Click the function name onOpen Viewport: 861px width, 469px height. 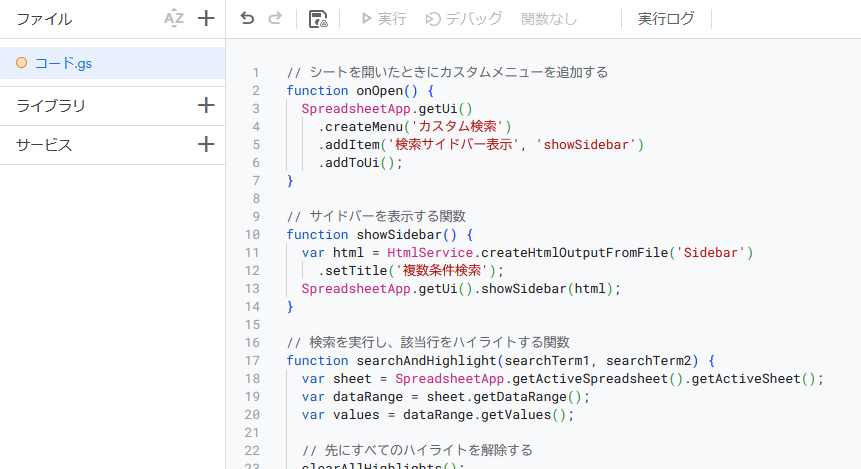pyautogui.click(x=379, y=91)
